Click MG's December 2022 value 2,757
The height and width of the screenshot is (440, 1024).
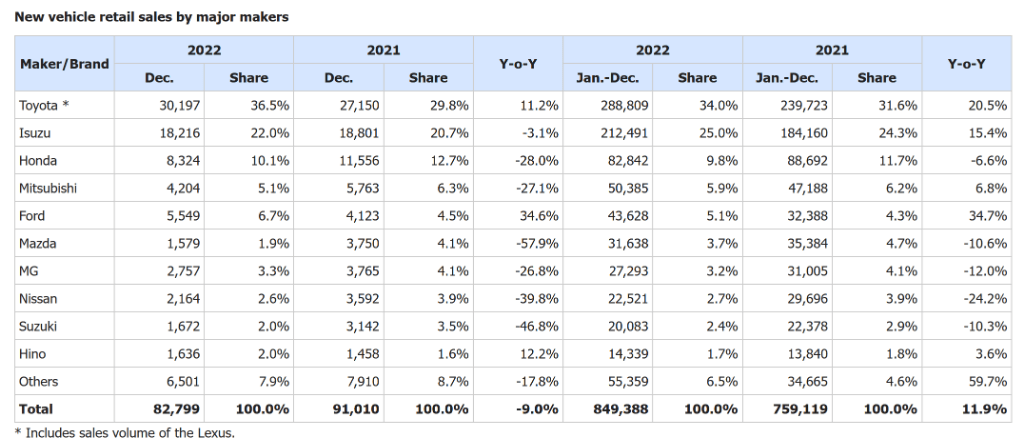(x=182, y=271)
